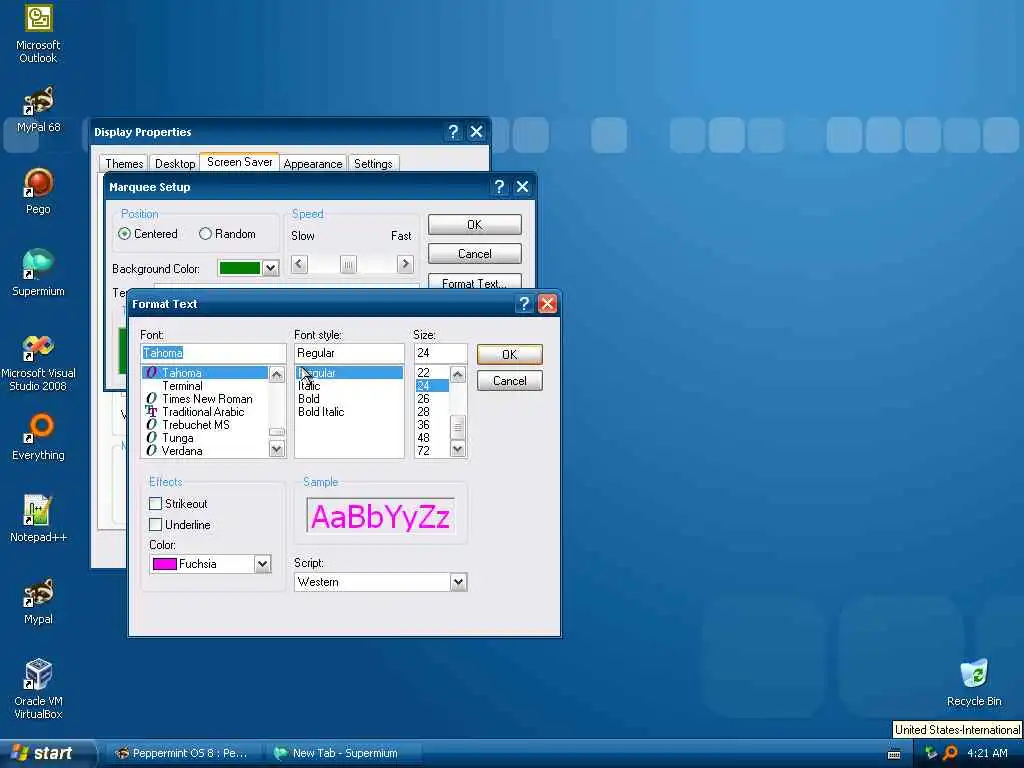Click the Marquee Setup help question-mark icon

point(499,187)
